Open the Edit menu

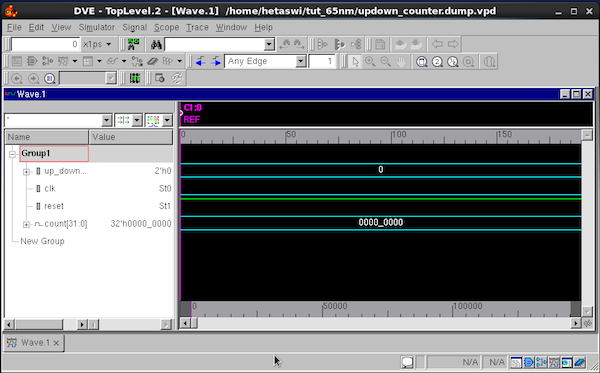[36, 28]
